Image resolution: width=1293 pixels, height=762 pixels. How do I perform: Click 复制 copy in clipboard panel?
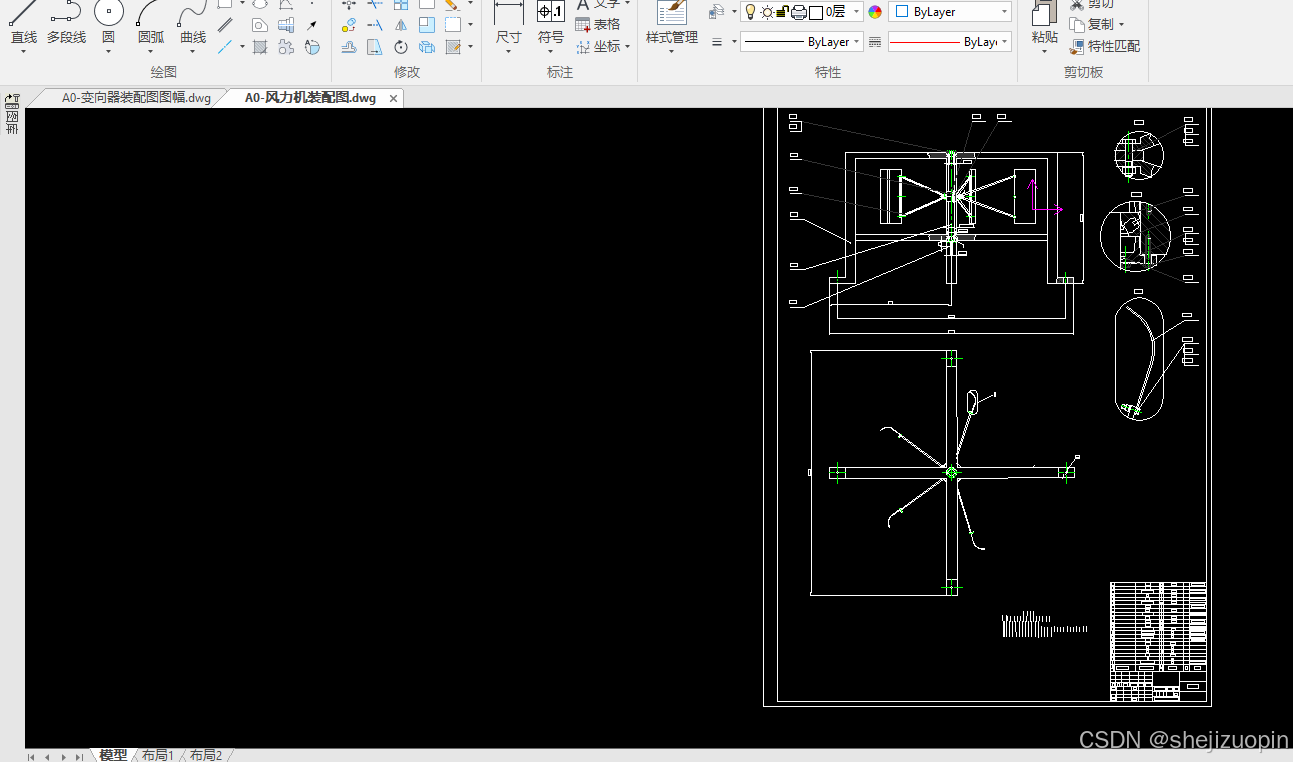tap(1092, 24)
